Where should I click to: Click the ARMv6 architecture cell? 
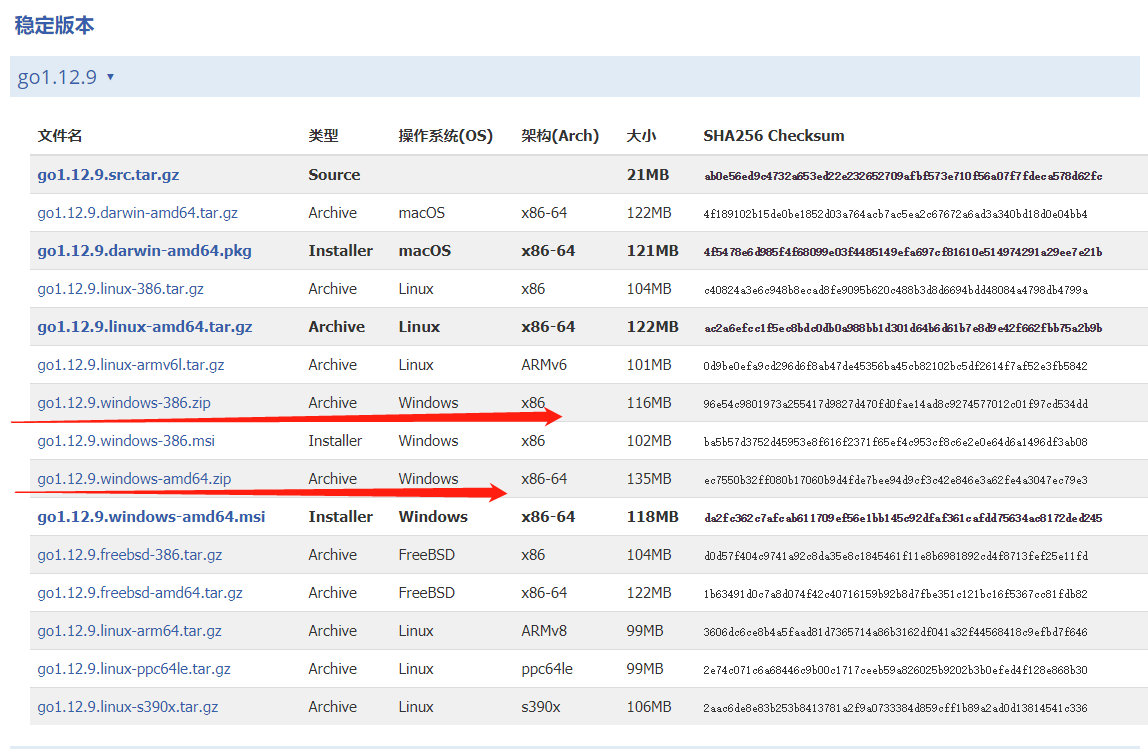pyautogui.click(x=544, y=365)
